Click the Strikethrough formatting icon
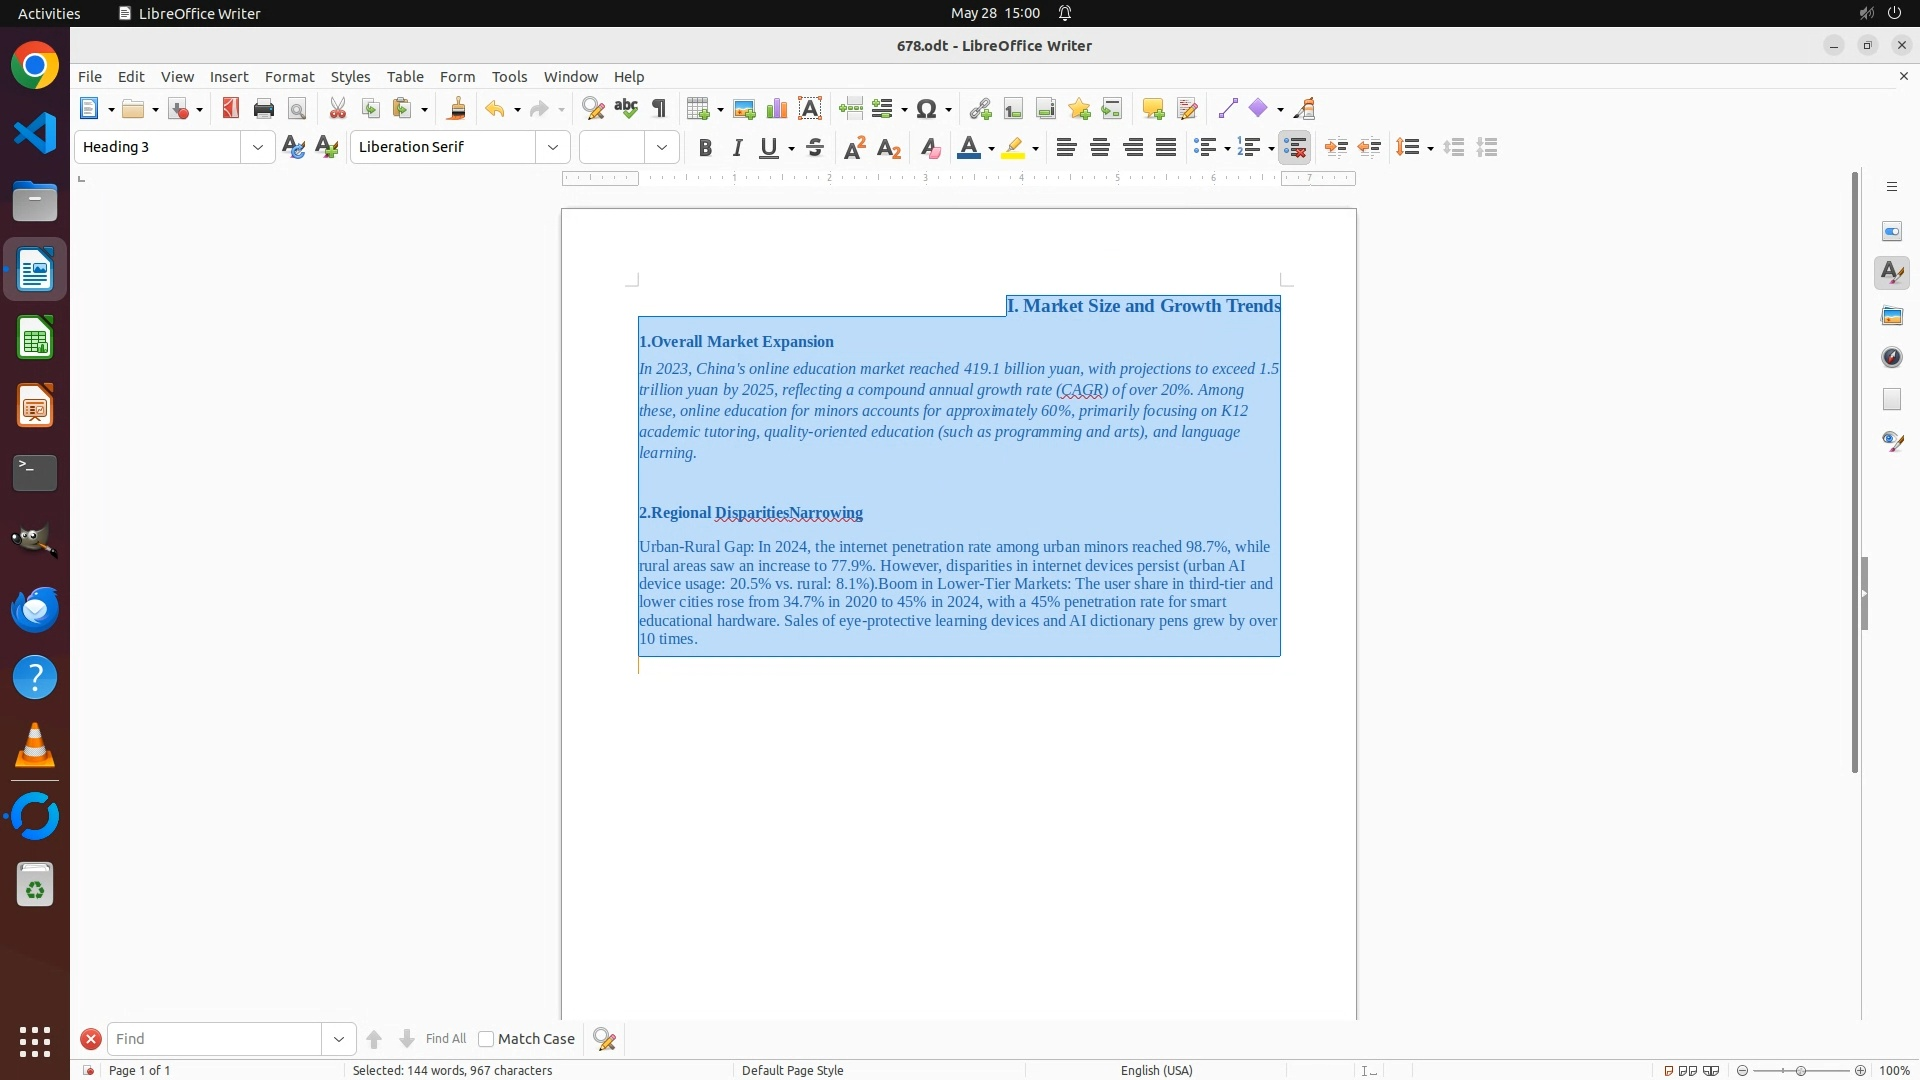 [815, 148]
